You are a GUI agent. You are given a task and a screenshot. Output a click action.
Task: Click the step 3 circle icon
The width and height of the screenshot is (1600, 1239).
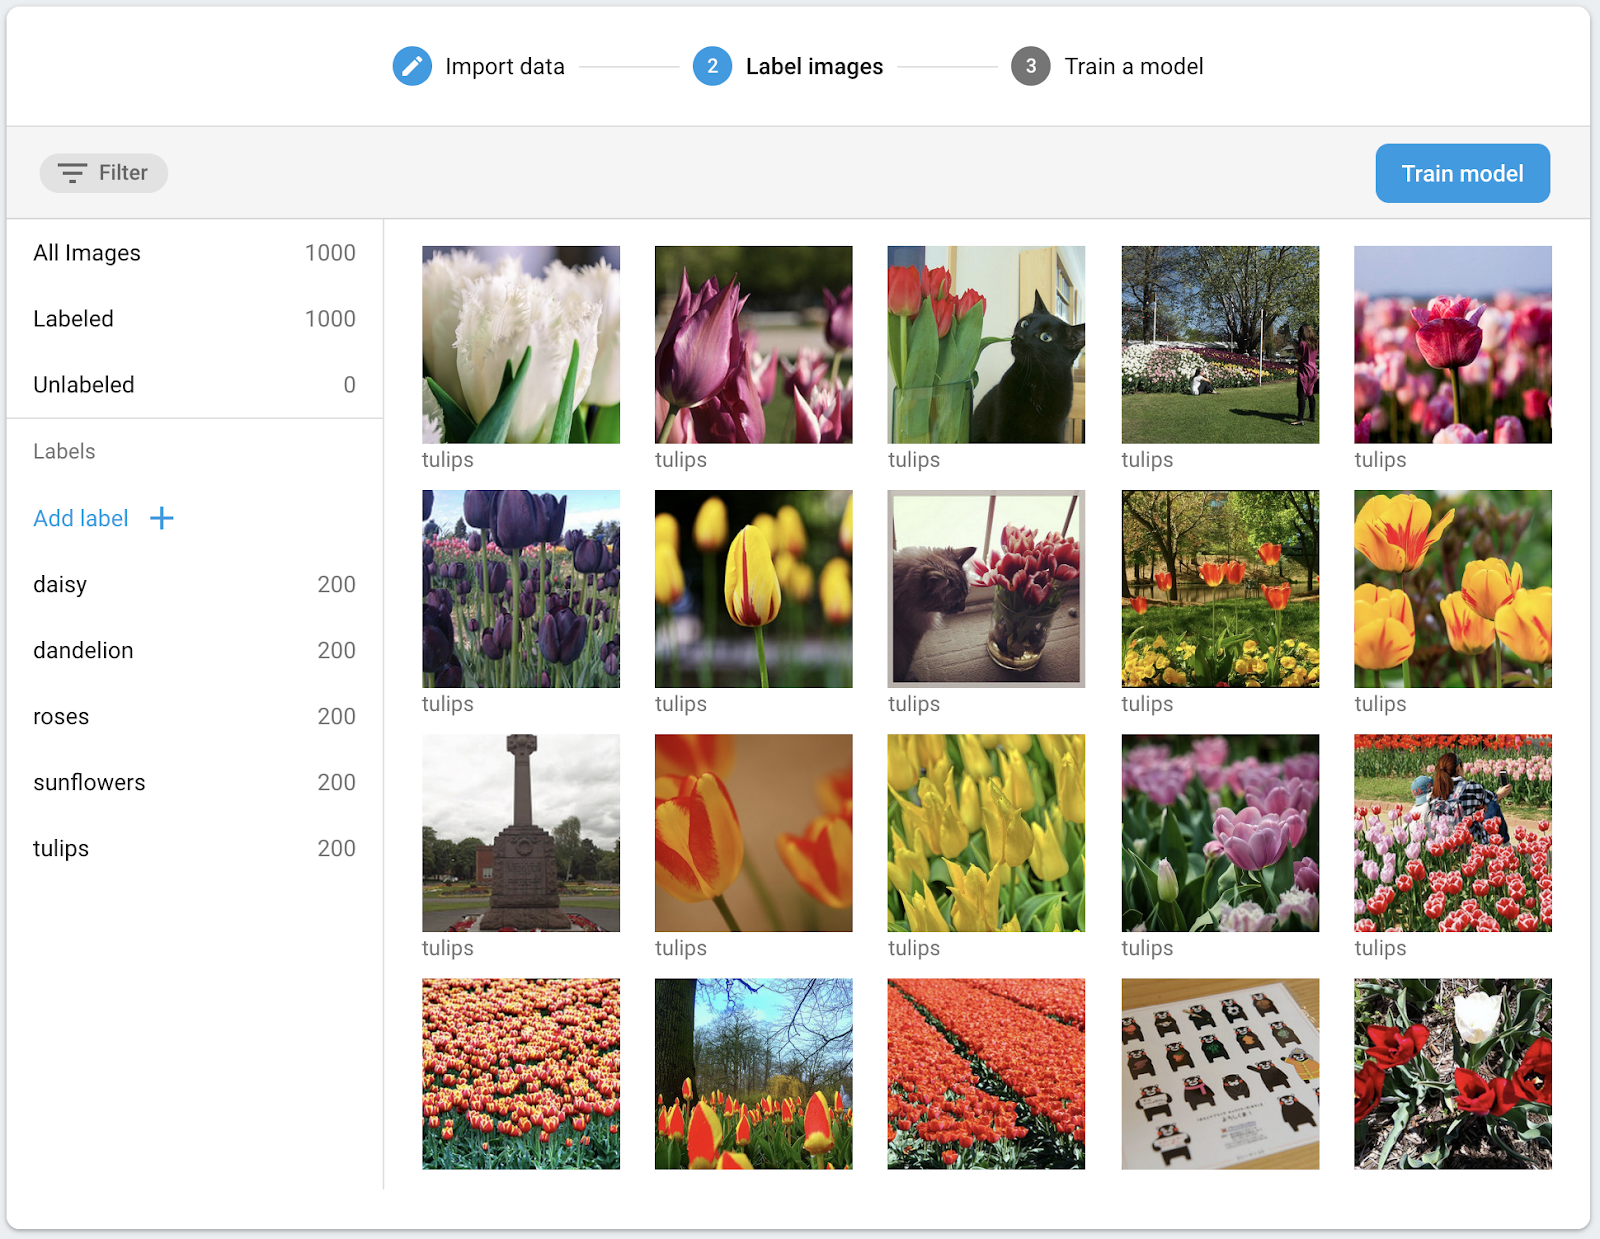coord(1030,66)
